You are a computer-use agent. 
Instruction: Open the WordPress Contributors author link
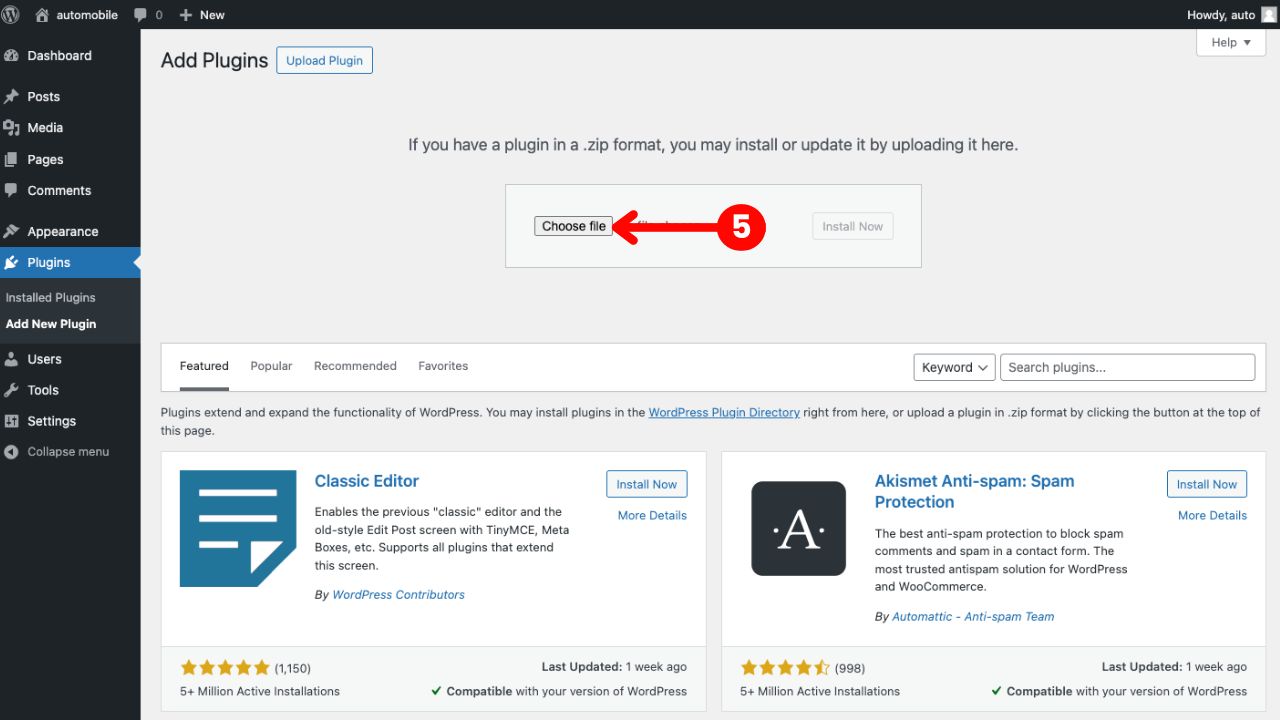398,595
